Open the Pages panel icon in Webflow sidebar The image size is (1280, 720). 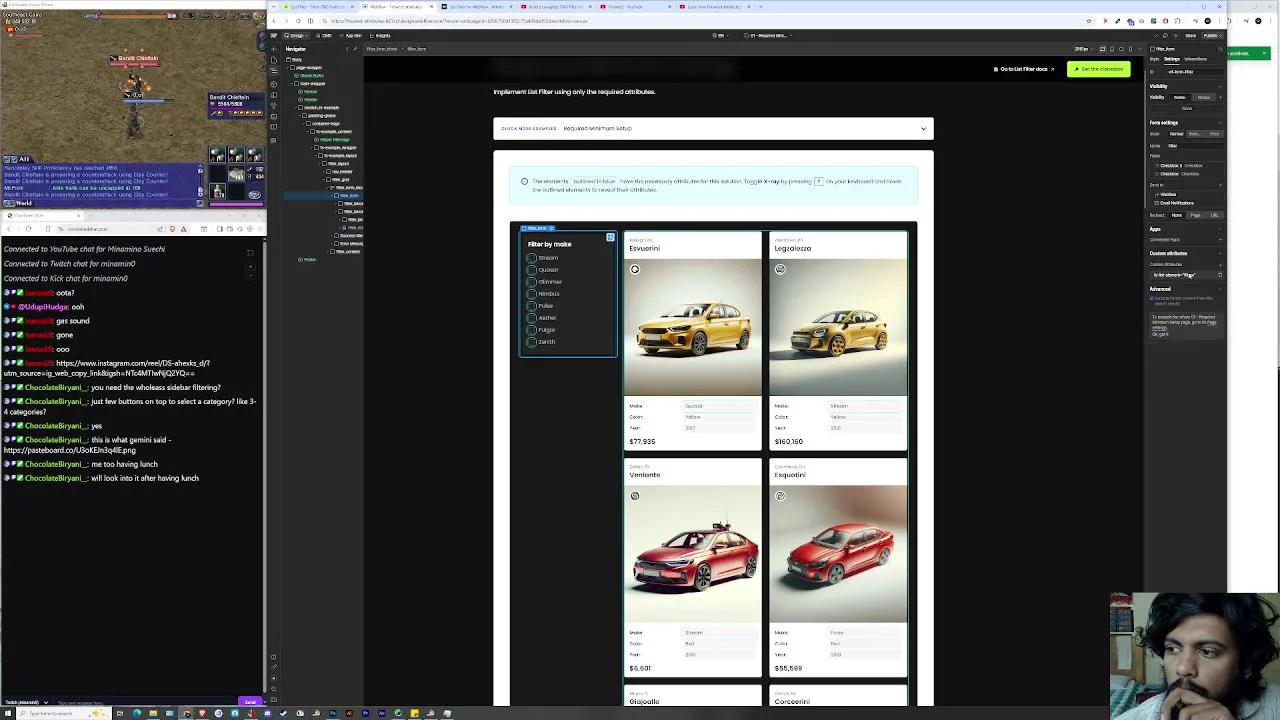pyautogui.click(x=274, y=60)
